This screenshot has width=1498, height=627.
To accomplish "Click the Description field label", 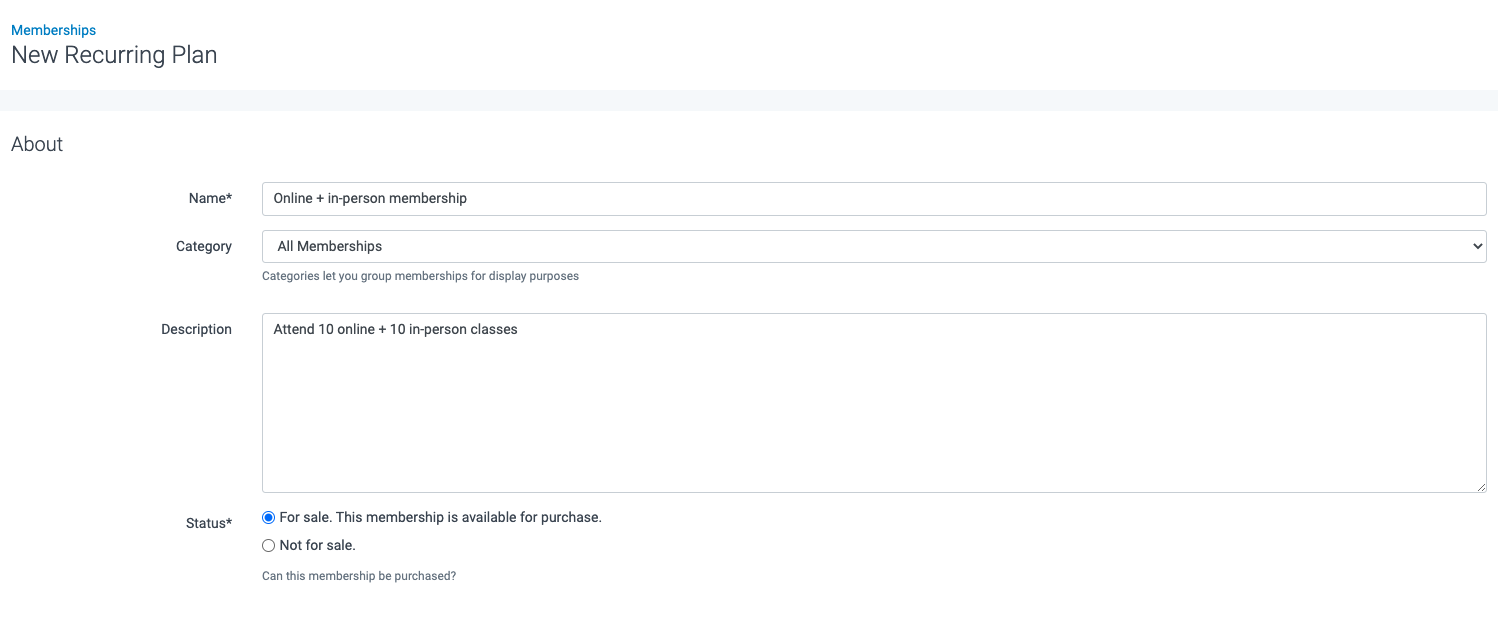I will pyautogui.click(x=196, y=329).
